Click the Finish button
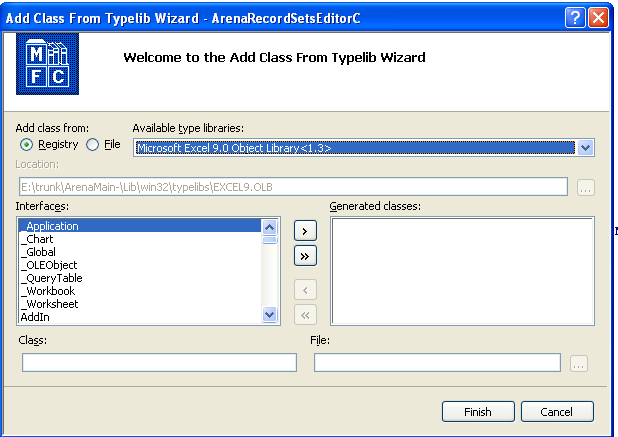This screenshot has height=437, width=618. (477, 412)
